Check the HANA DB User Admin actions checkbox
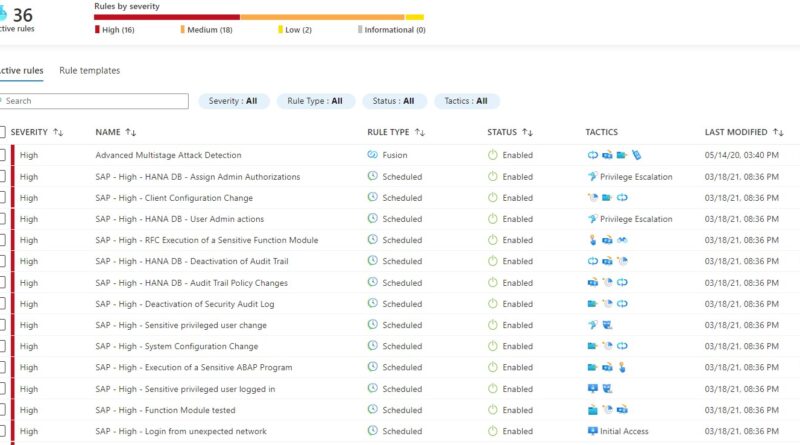 (x=2, y=219)
